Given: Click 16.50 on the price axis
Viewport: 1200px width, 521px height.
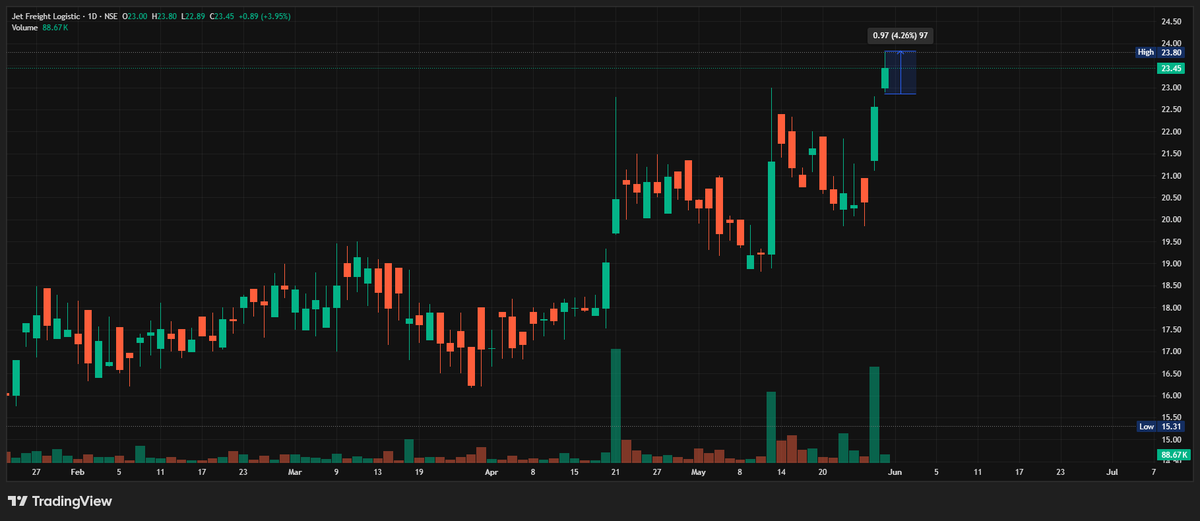Looking at the screenshot, I should [x=1172, y=373].
